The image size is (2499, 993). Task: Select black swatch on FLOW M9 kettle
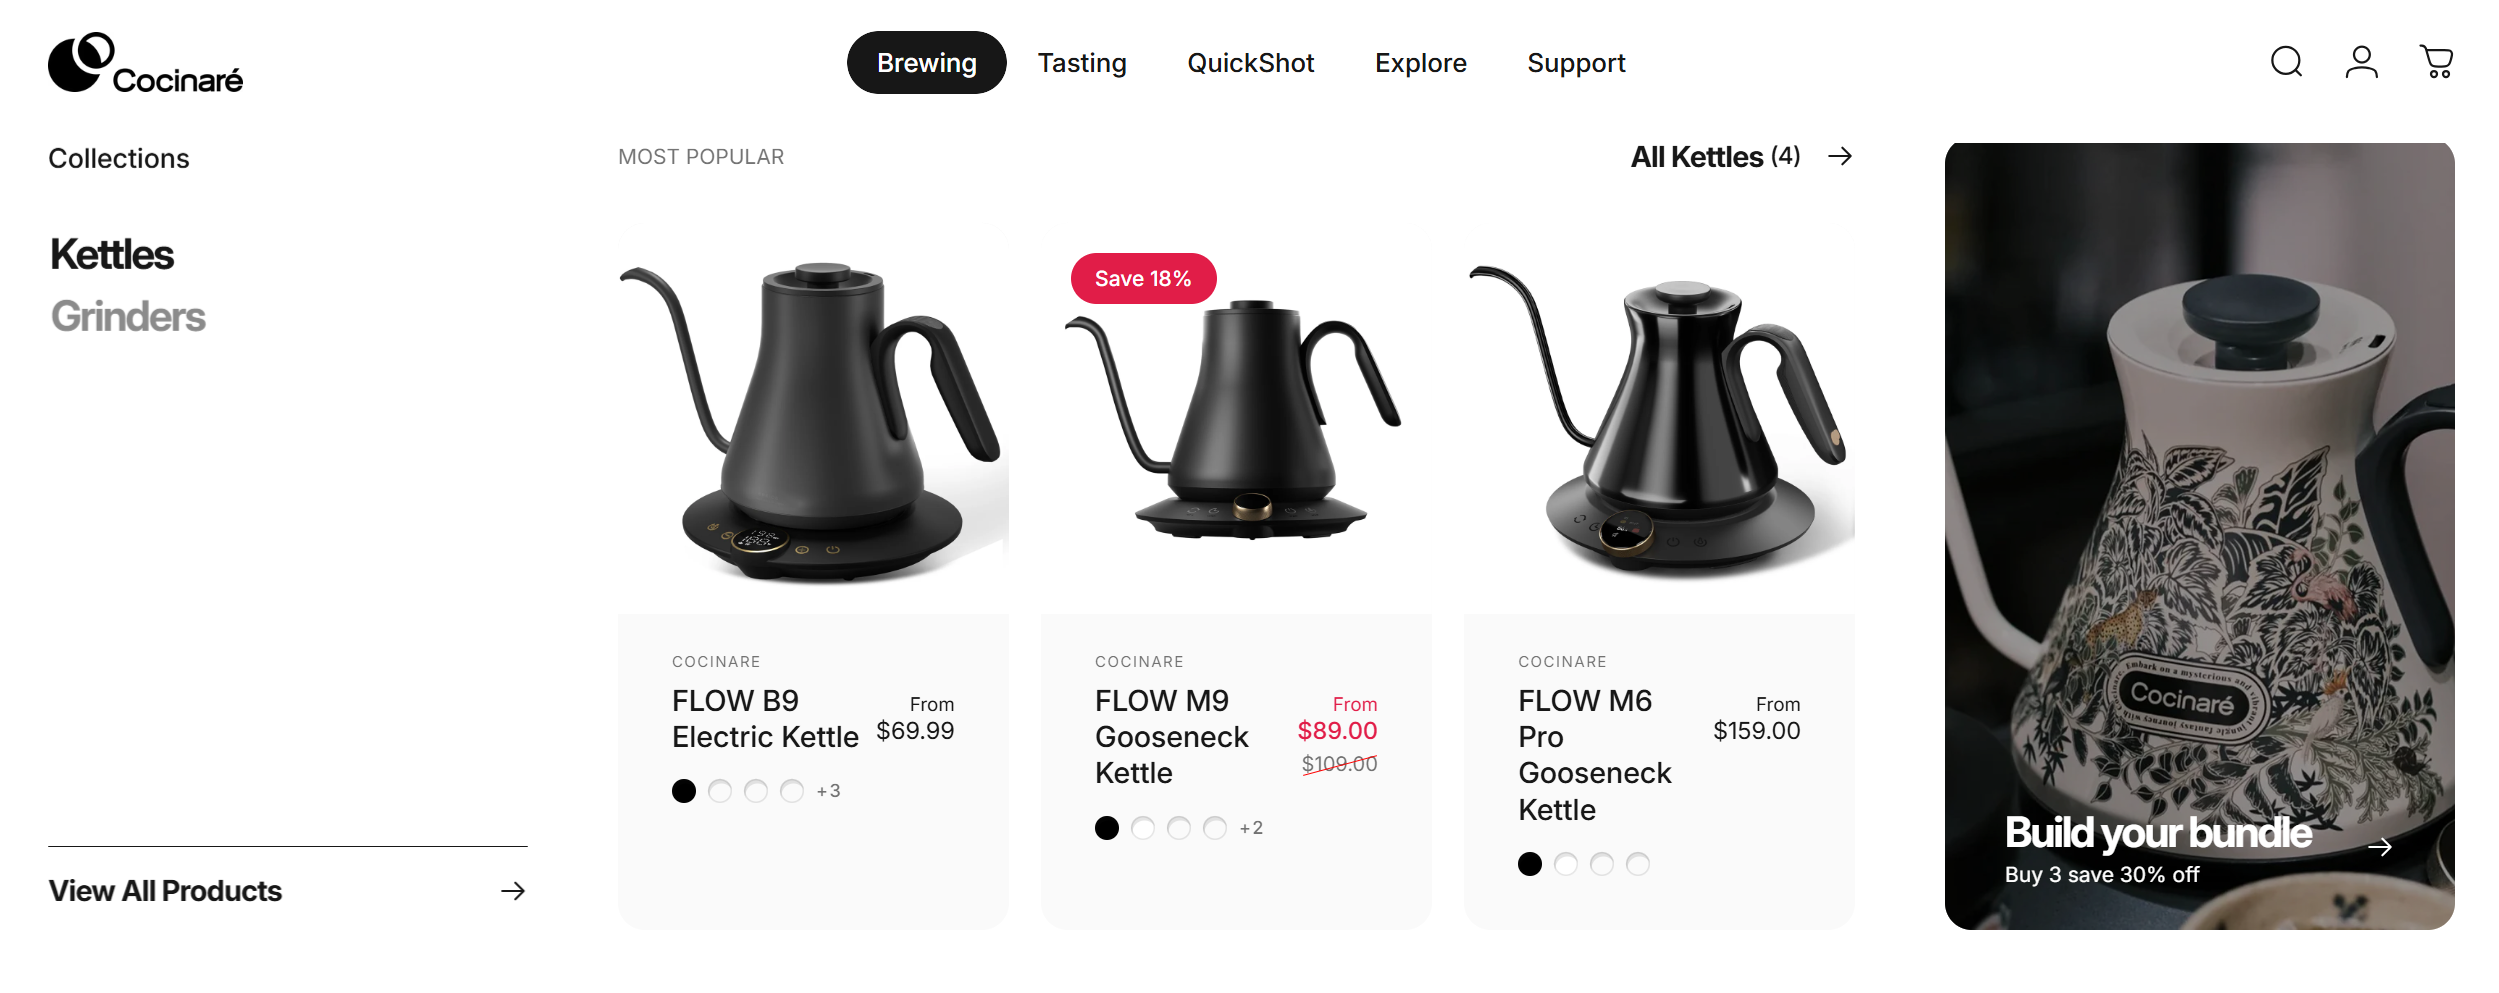coord(1107,828)
